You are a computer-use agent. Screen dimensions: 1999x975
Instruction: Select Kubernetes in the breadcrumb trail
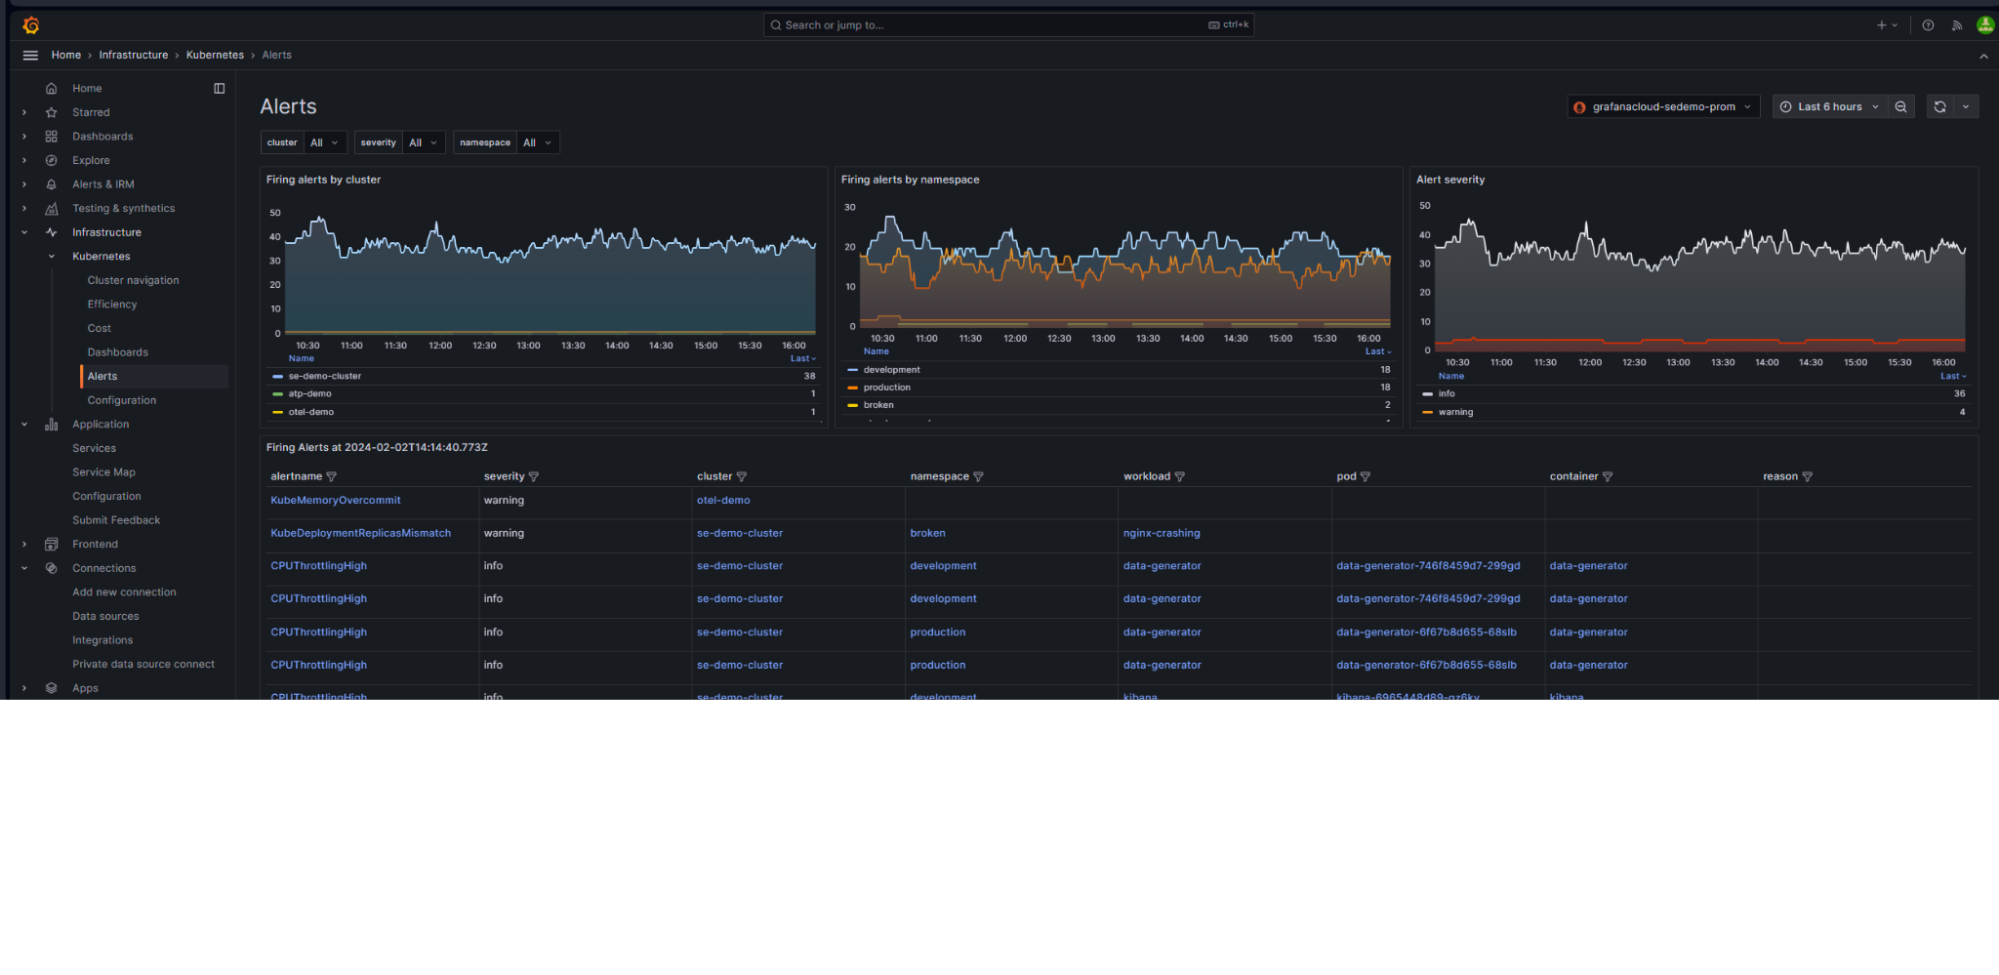[214, 55]
